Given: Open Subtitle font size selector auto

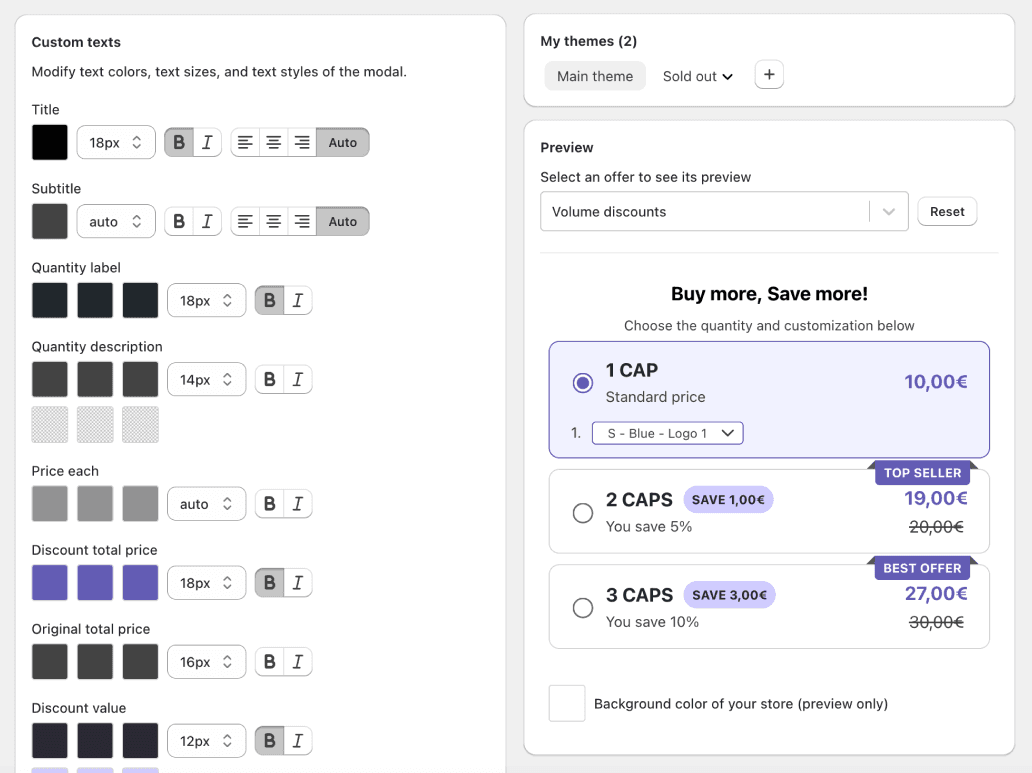Looking at the screenshot, I should coord(116,221).
